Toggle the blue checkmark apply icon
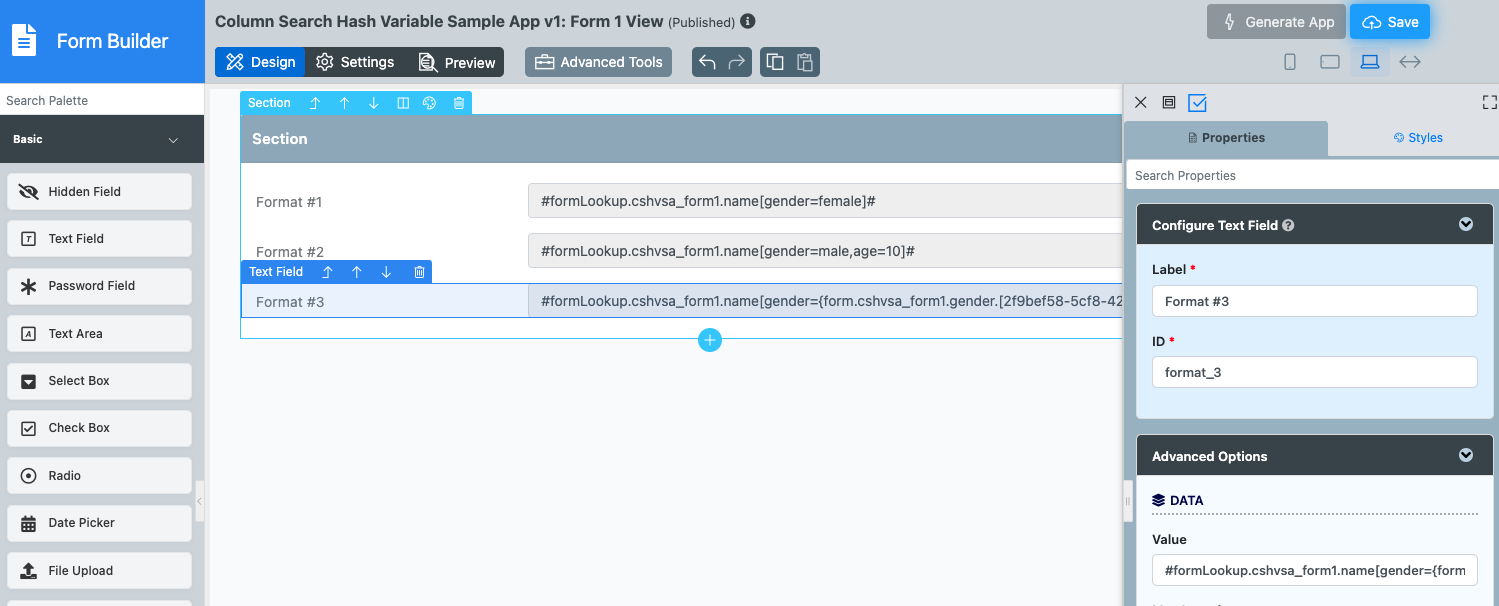Screen dimensions: 1499x606 click(1197, 102)
